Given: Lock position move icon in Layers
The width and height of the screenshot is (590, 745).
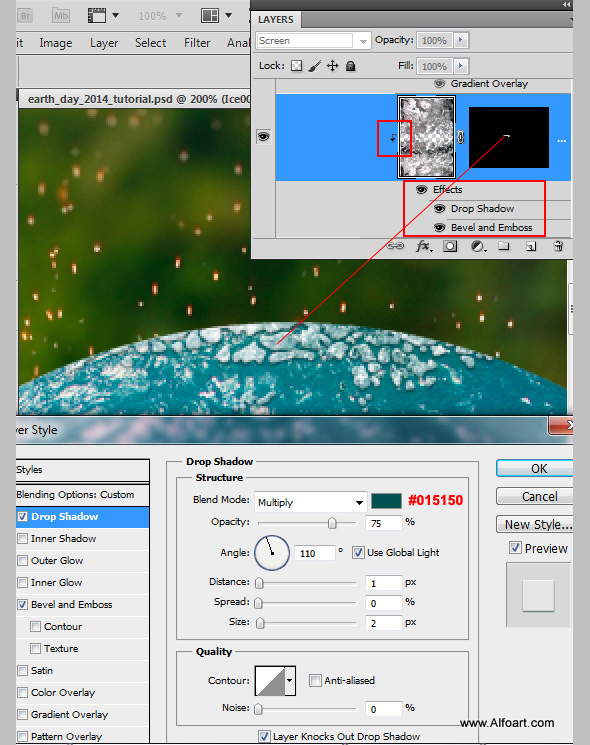Looking at the screenshot, I should tap(333, 66).
